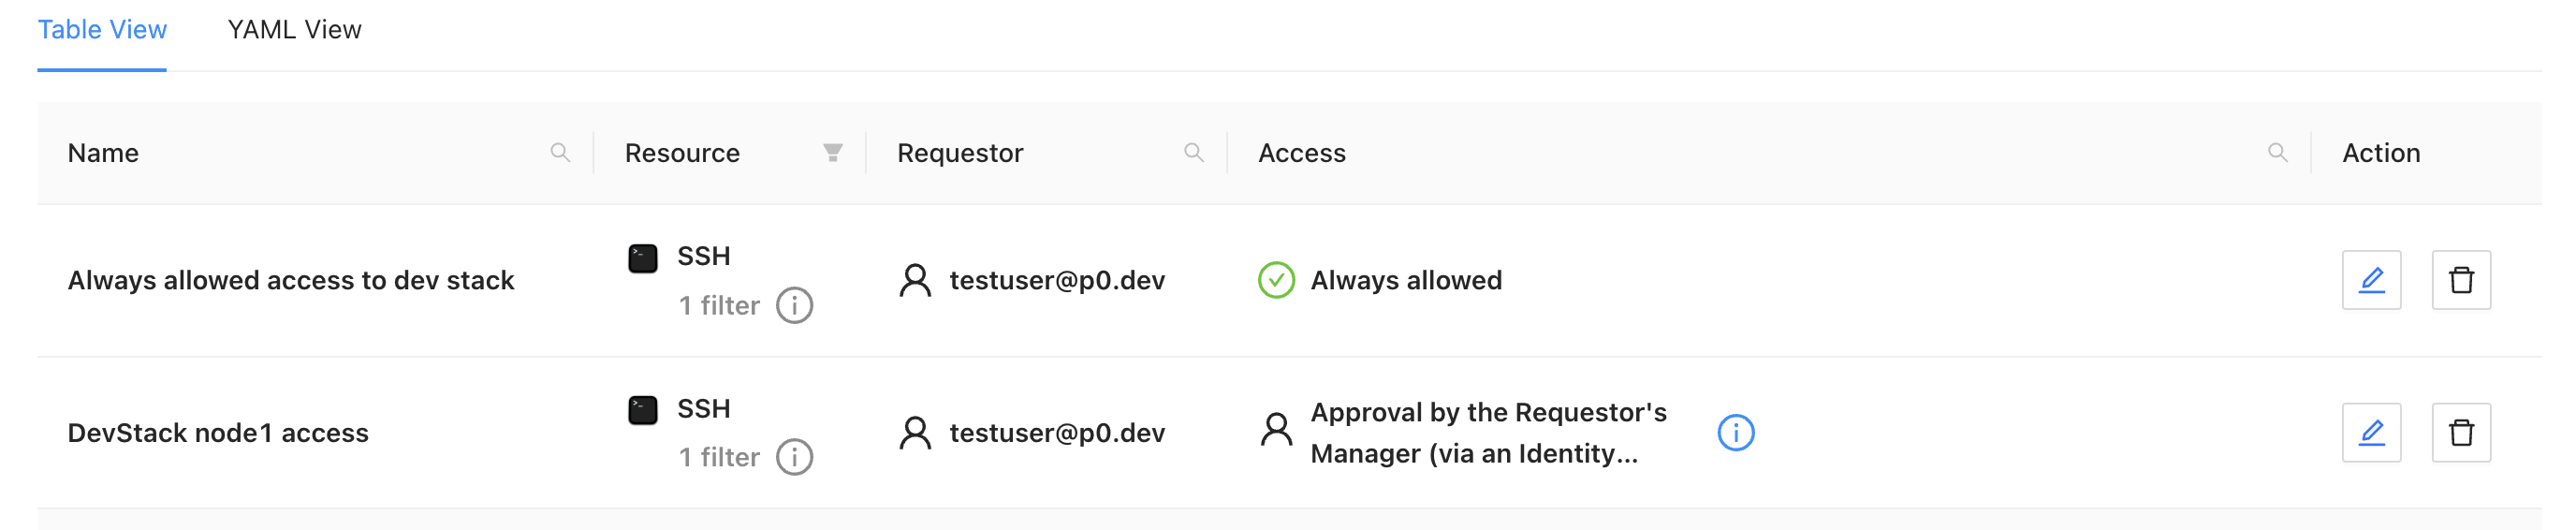Click the green checkmark beside 'Always allowed'
This screenshot has height=530, width=2576.
(1276, 281)
